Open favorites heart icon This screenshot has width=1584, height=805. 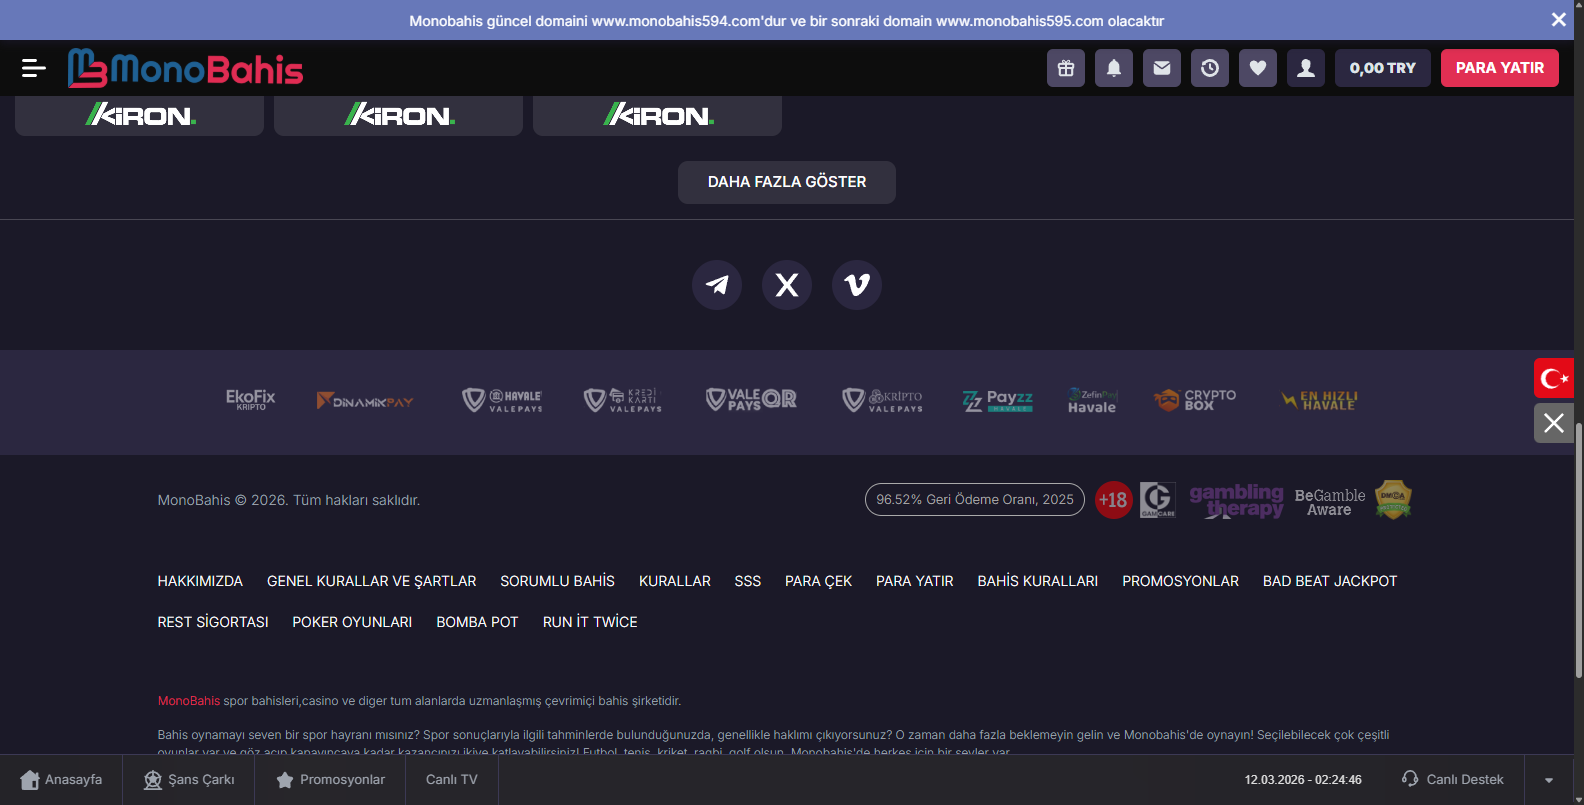tap(1258, 68)
